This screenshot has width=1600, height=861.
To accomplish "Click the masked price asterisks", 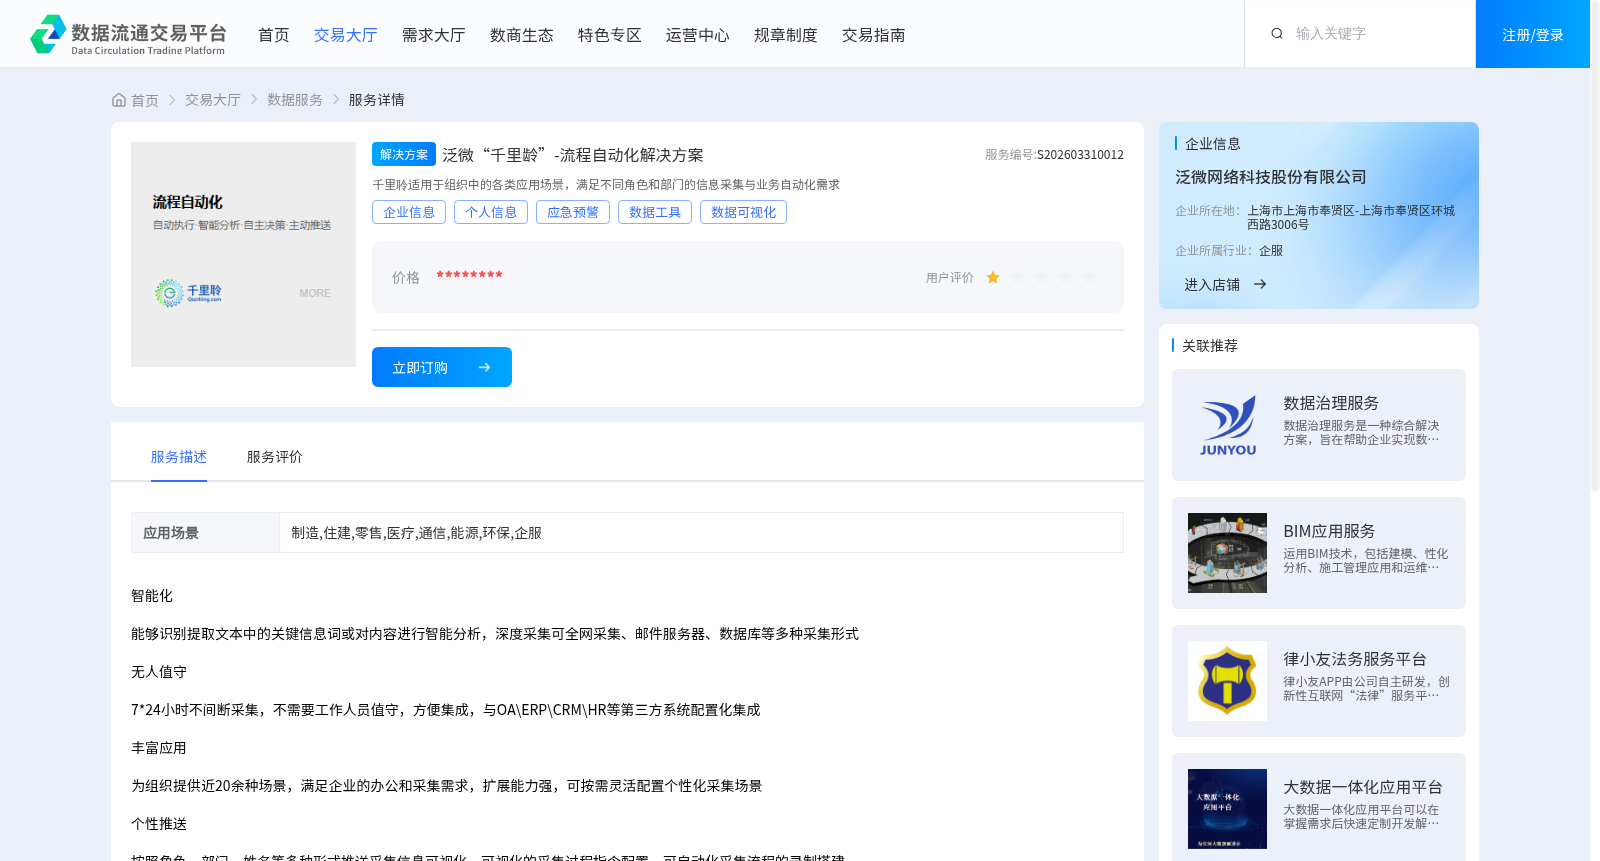I will click(x=469, y=275).
